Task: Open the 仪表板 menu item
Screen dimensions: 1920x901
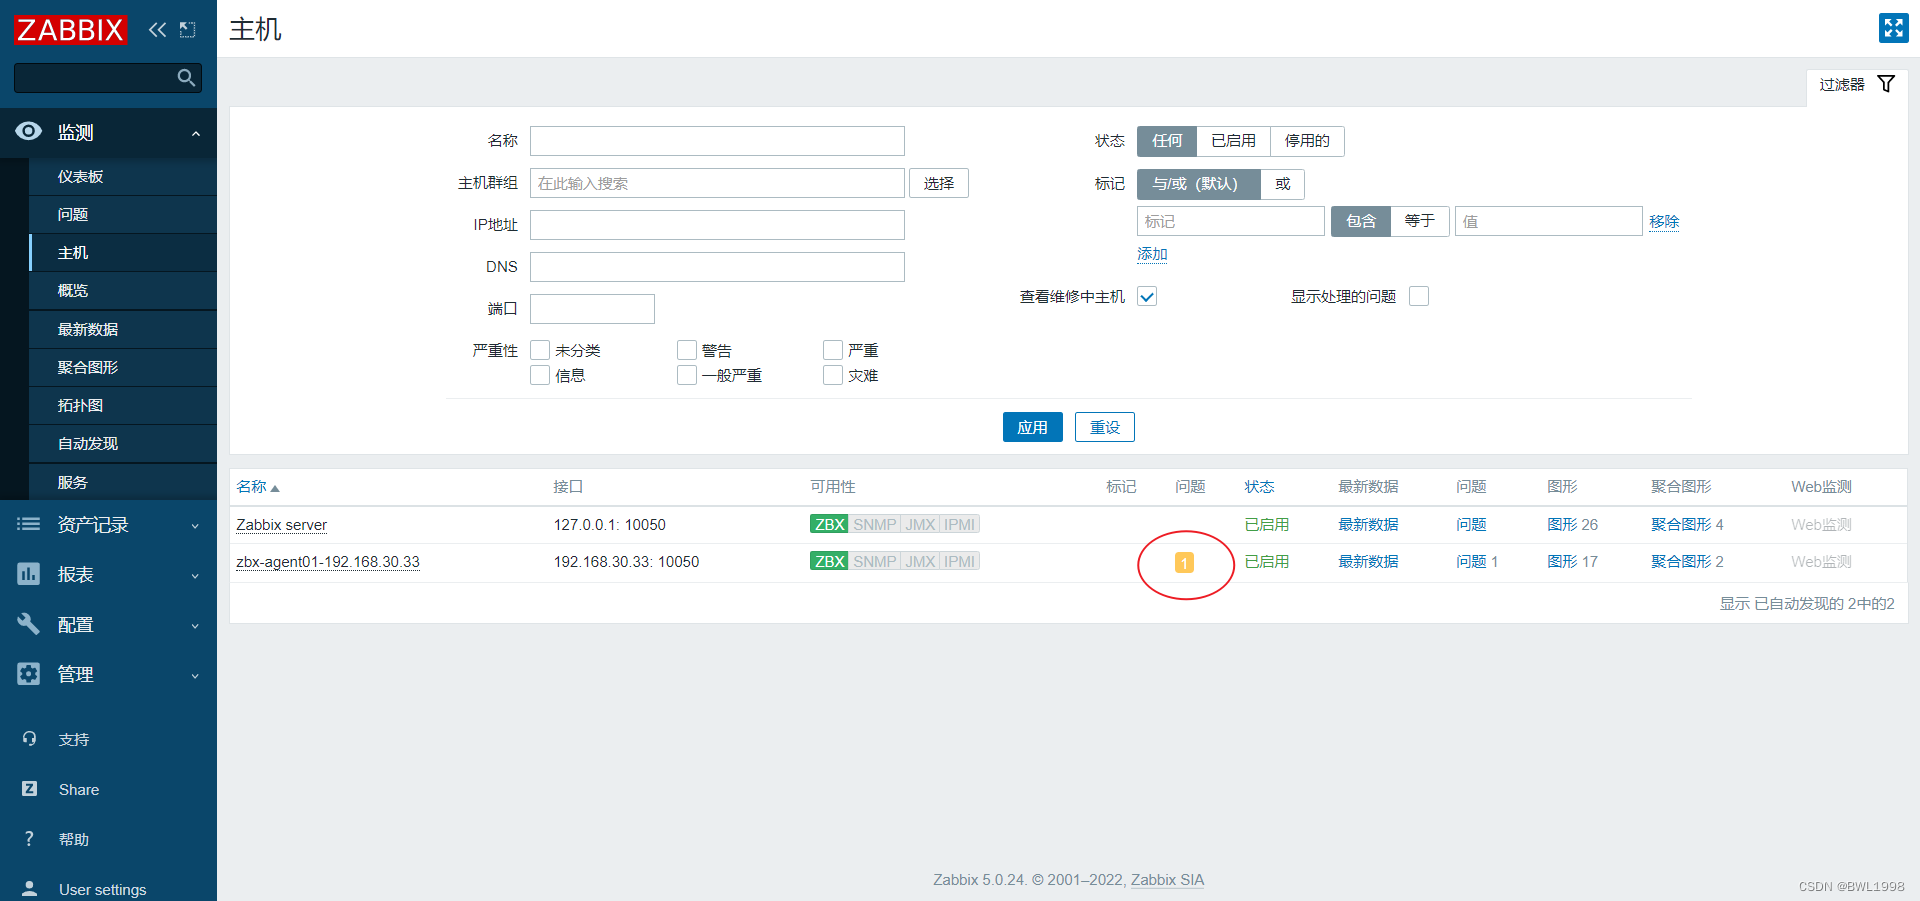Action: [x=123, y=176]
